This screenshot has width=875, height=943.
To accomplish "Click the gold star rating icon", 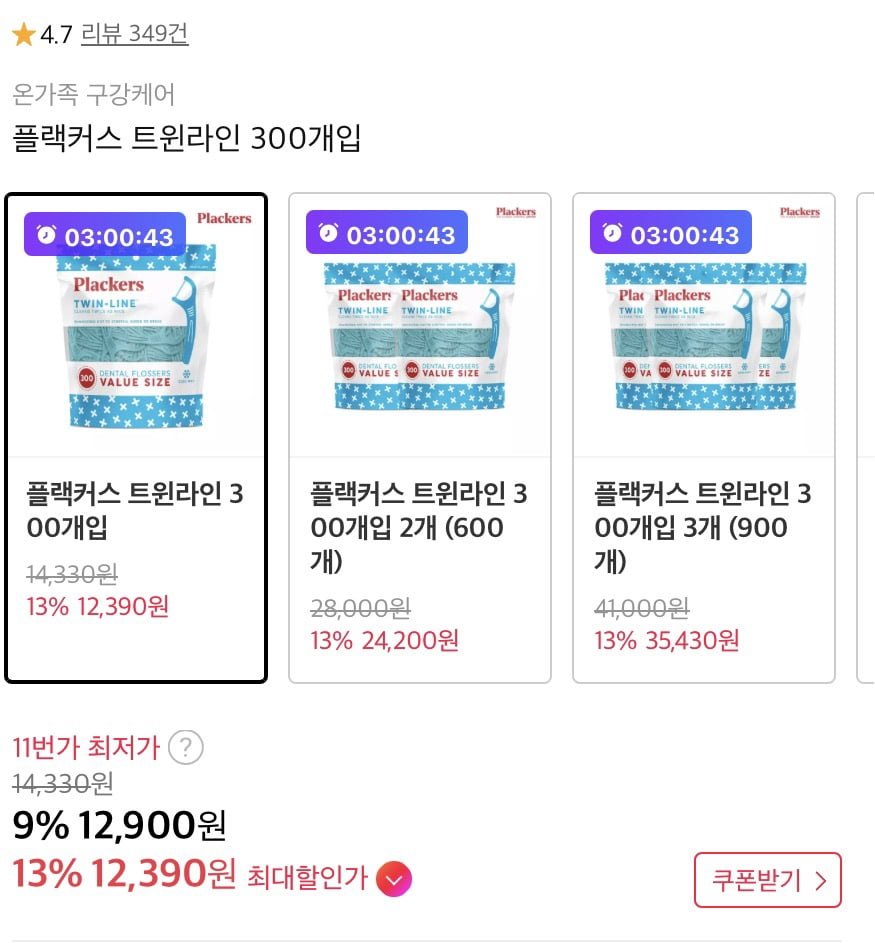I will [23, 35].
